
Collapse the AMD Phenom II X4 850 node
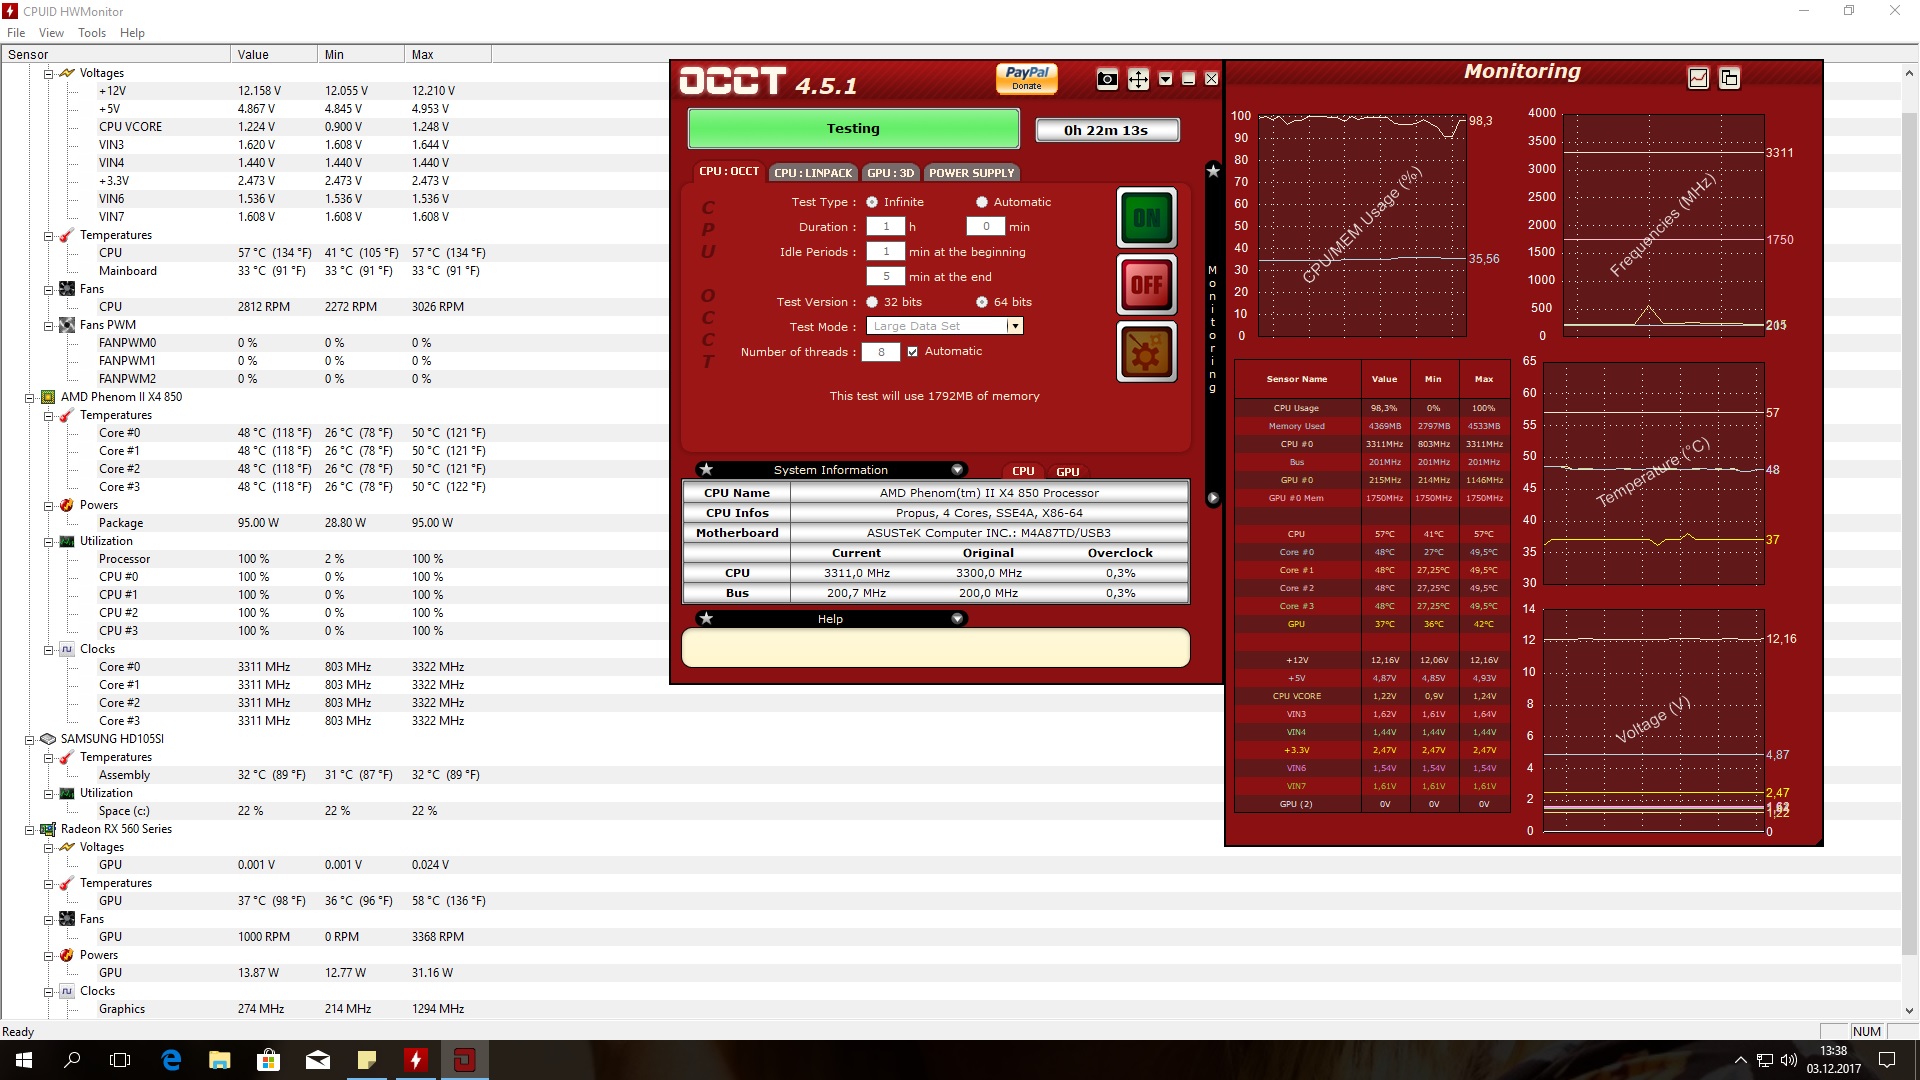click(x=30, y=397)
